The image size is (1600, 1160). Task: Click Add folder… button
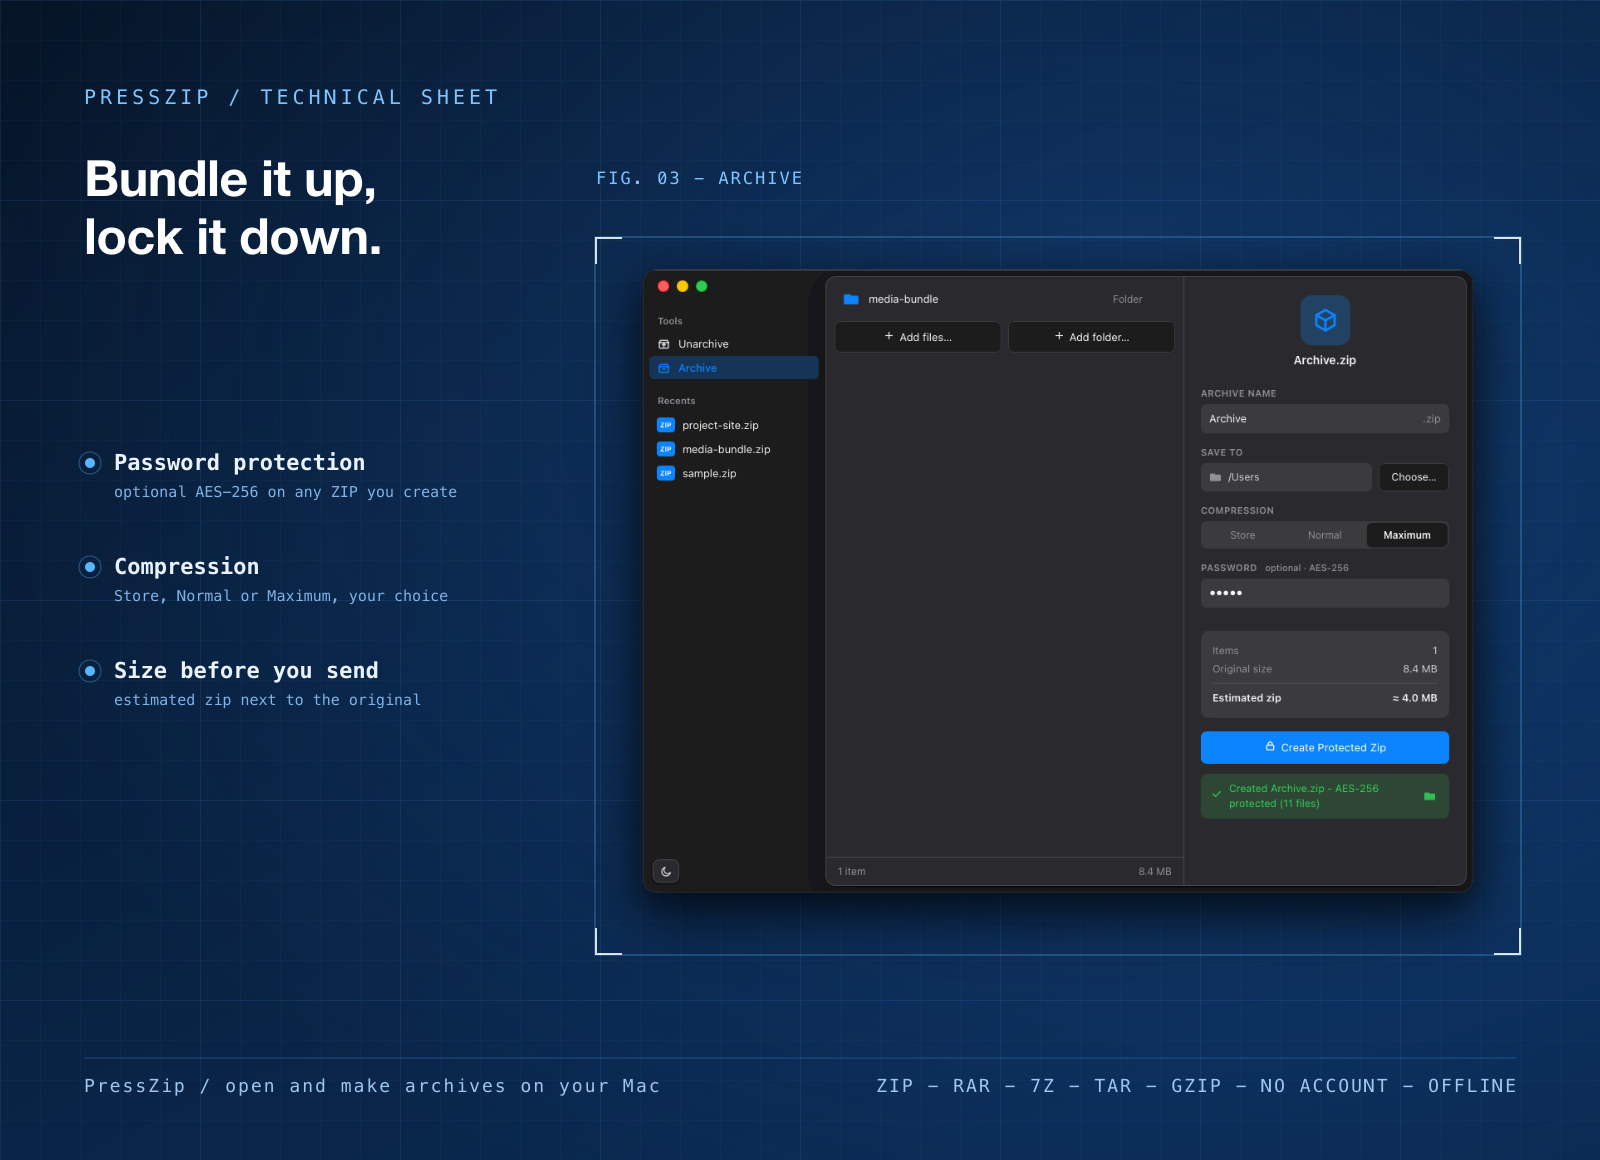click(x=1091, y=337)
